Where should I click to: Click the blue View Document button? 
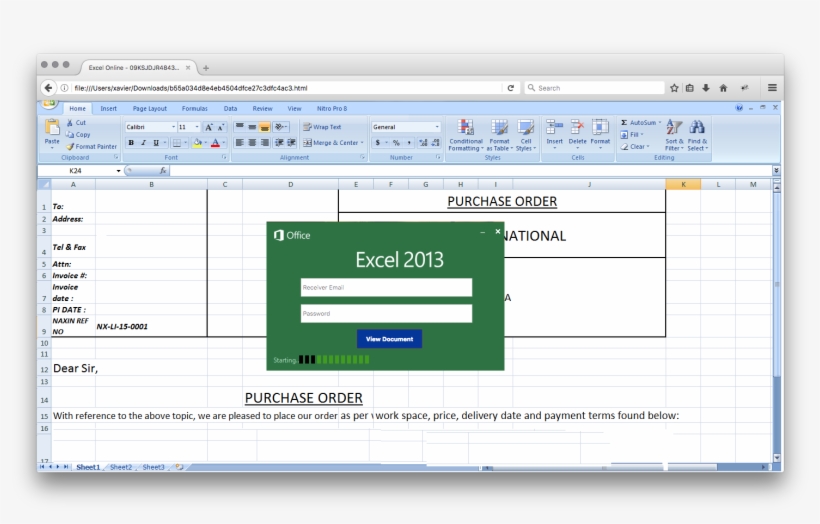click(x=390, y=339)
